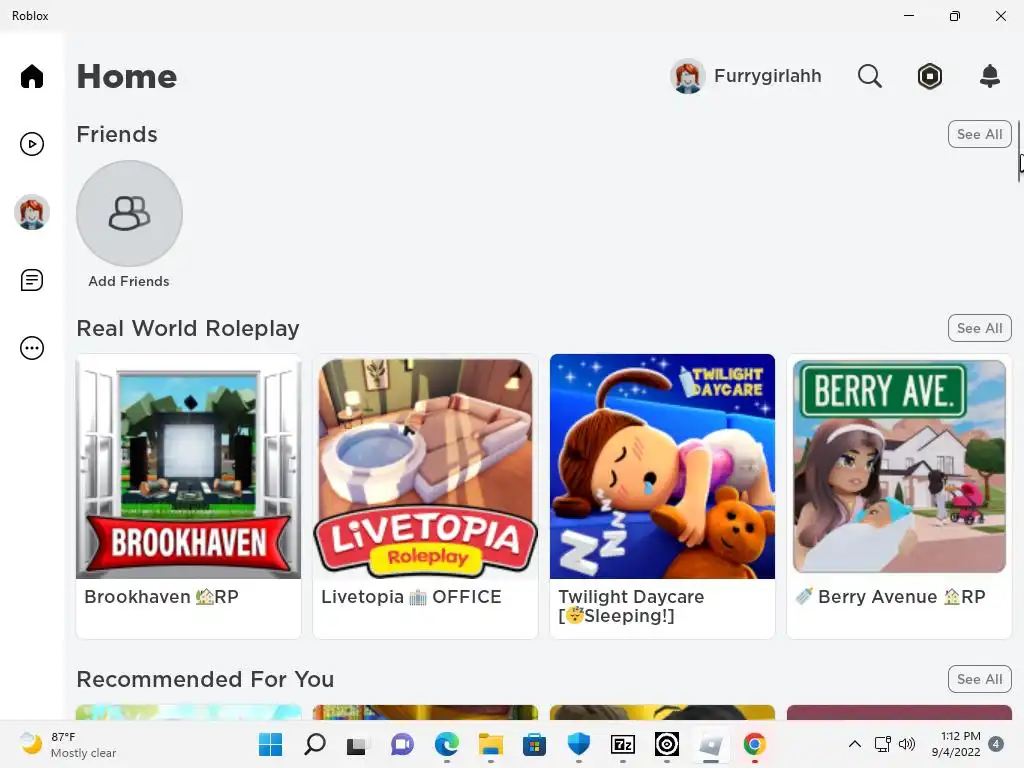
Task: Open Windows taskbar search
Action: 315,744
